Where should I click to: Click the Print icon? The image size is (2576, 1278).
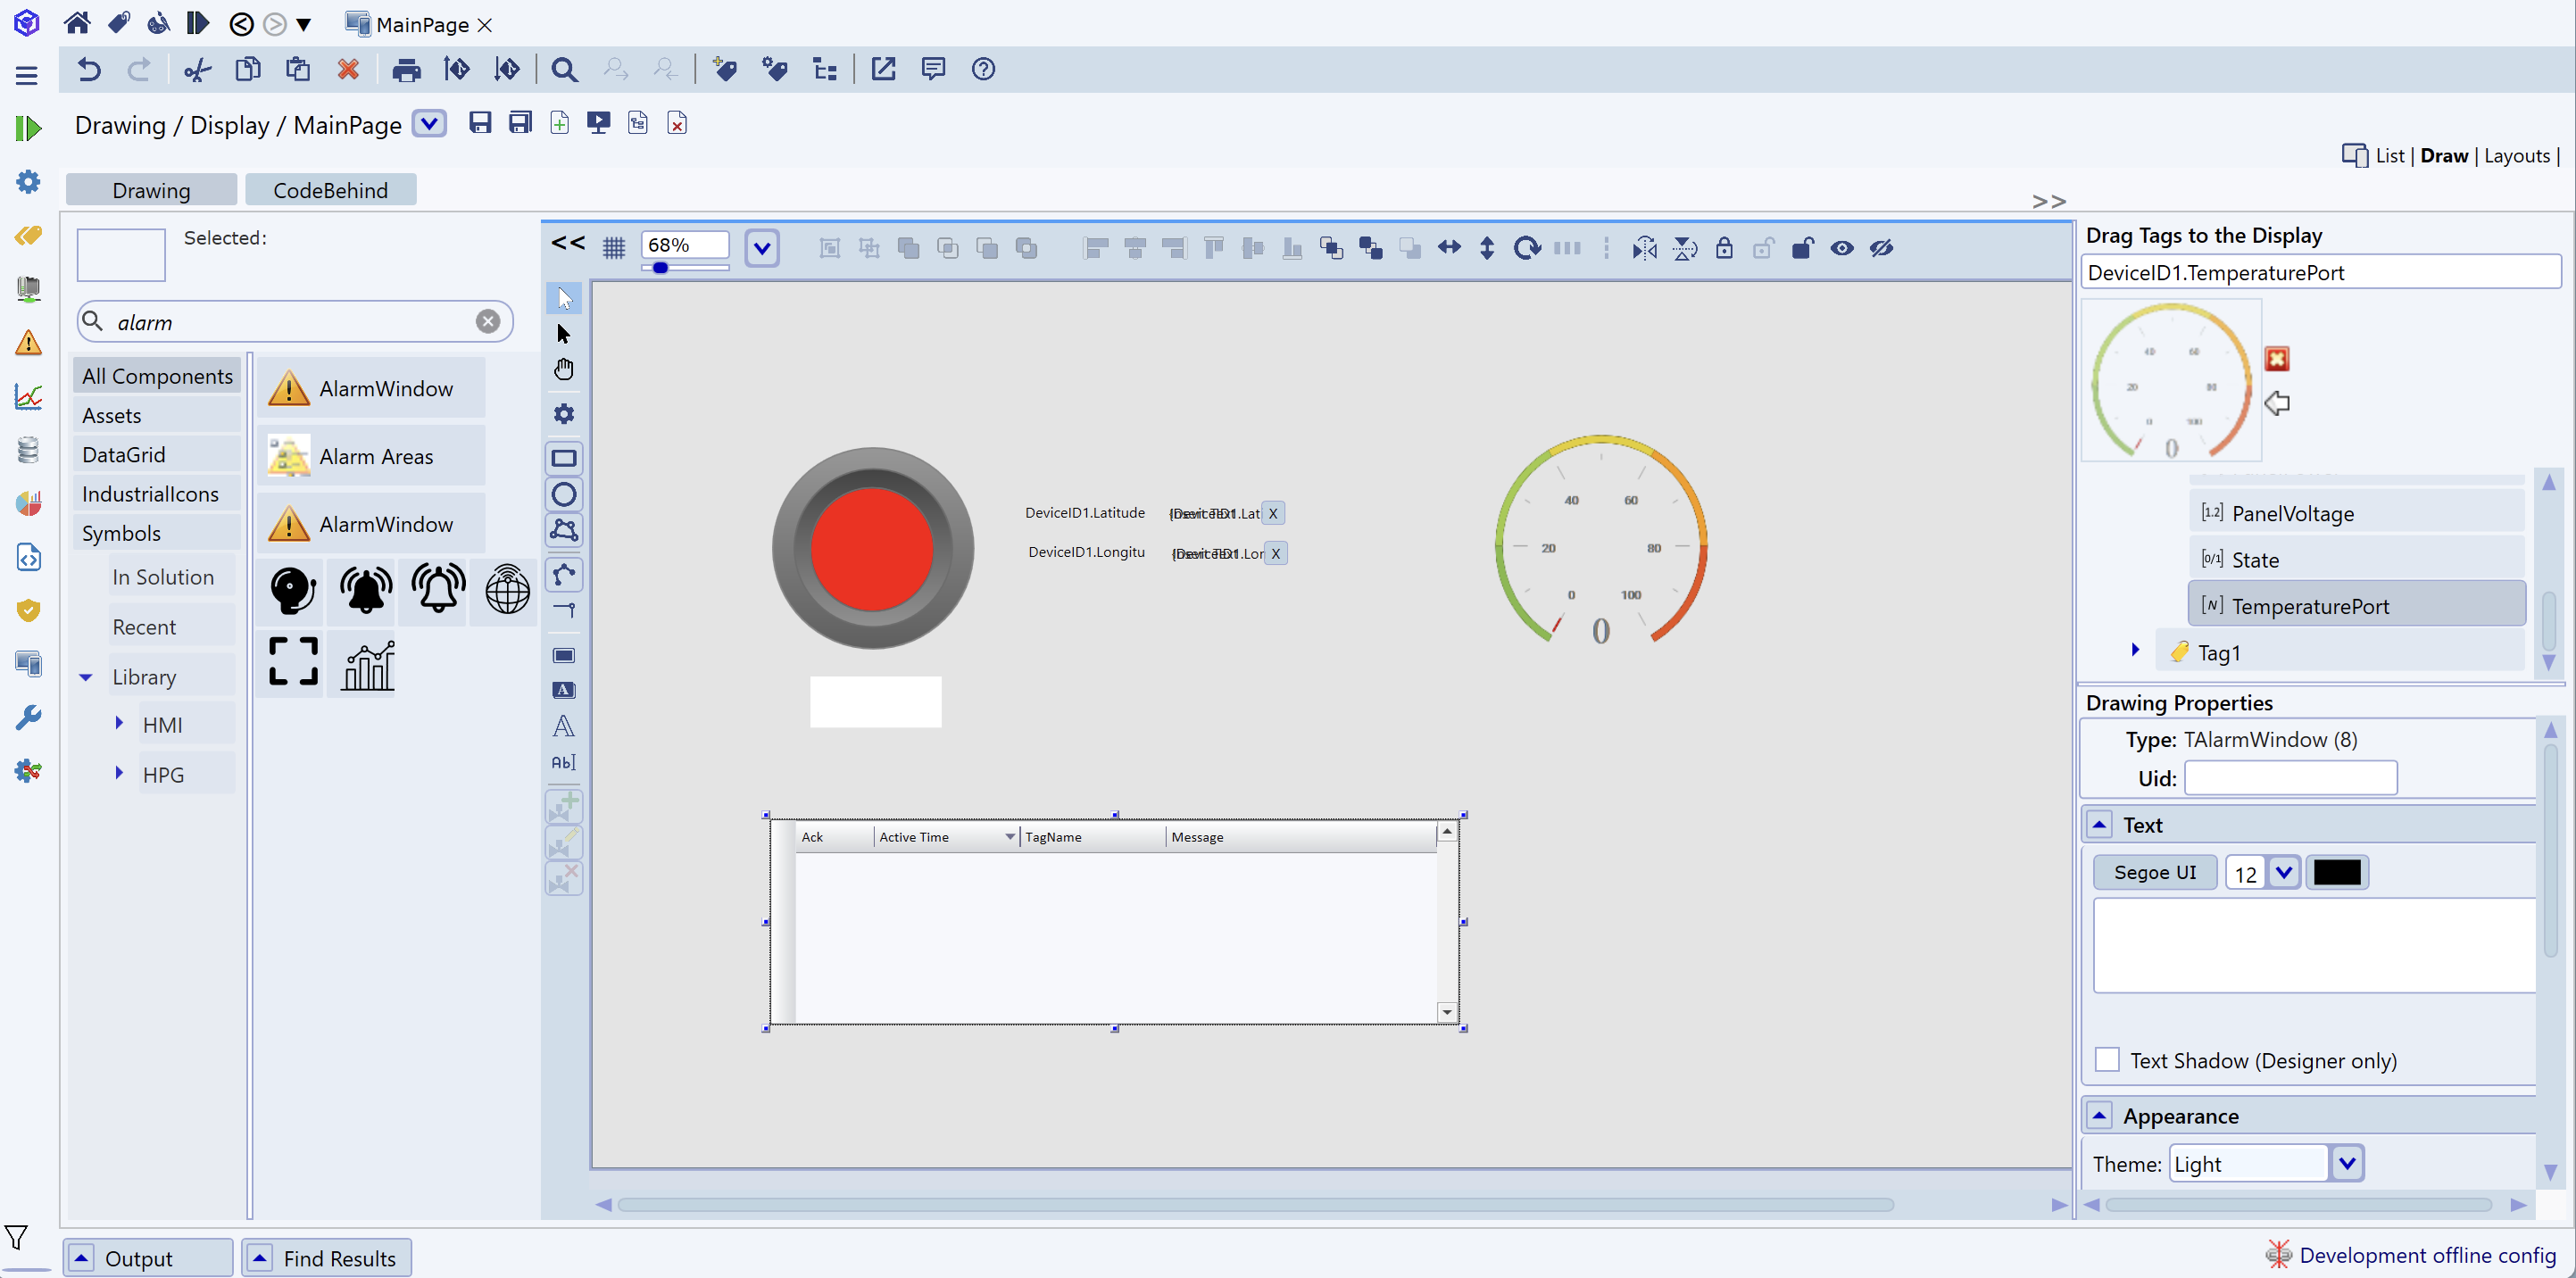407,69
